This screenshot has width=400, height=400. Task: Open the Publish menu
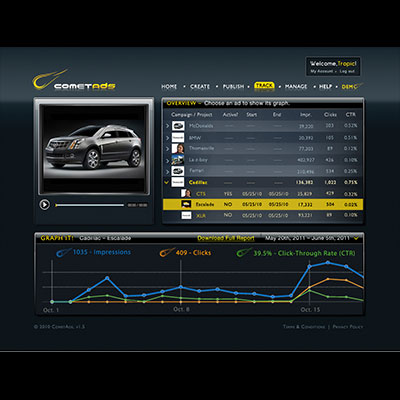(x=233, y=86)
